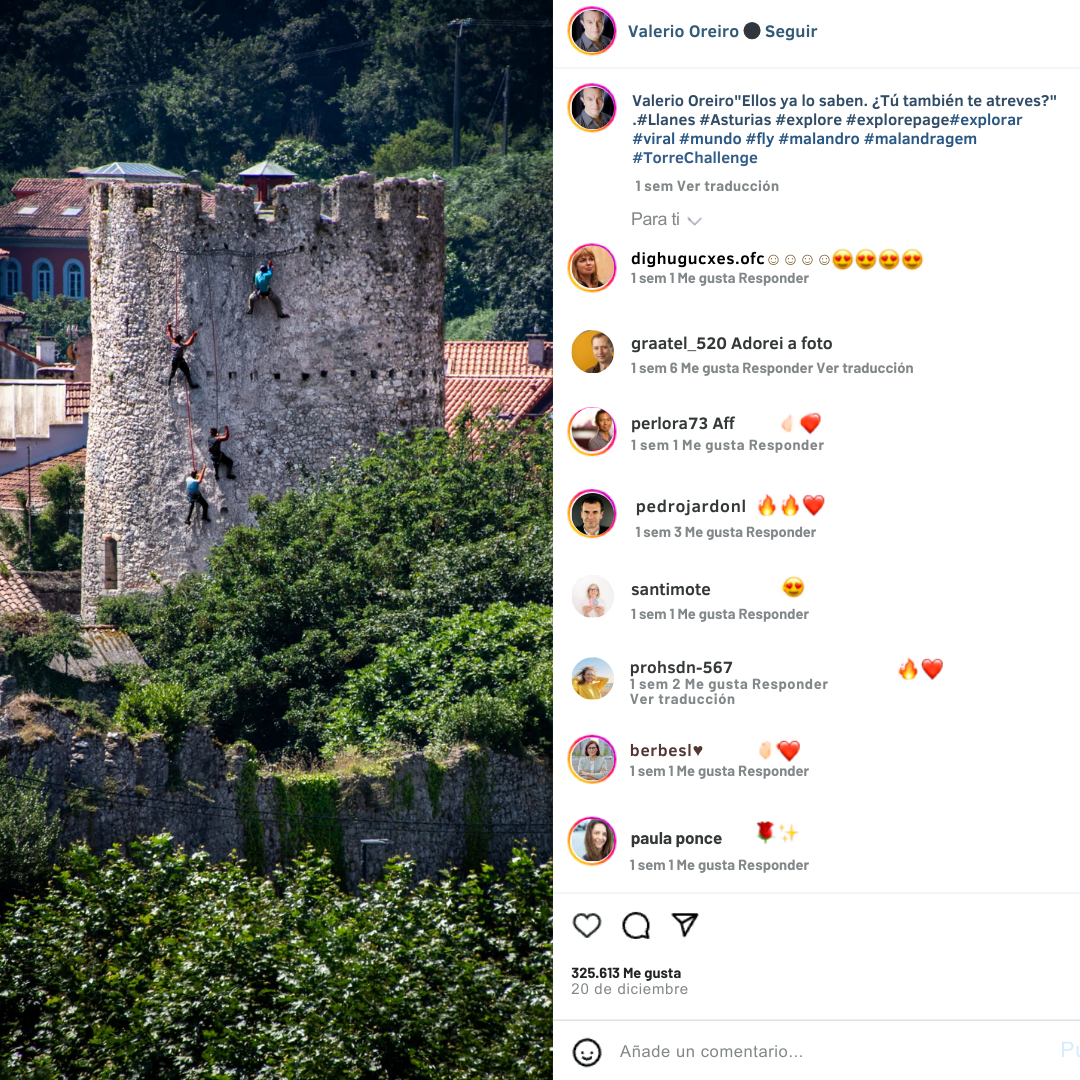Screen dimensions: 1080x1080
Task: Like the post with heart icon
Action: 587,925
